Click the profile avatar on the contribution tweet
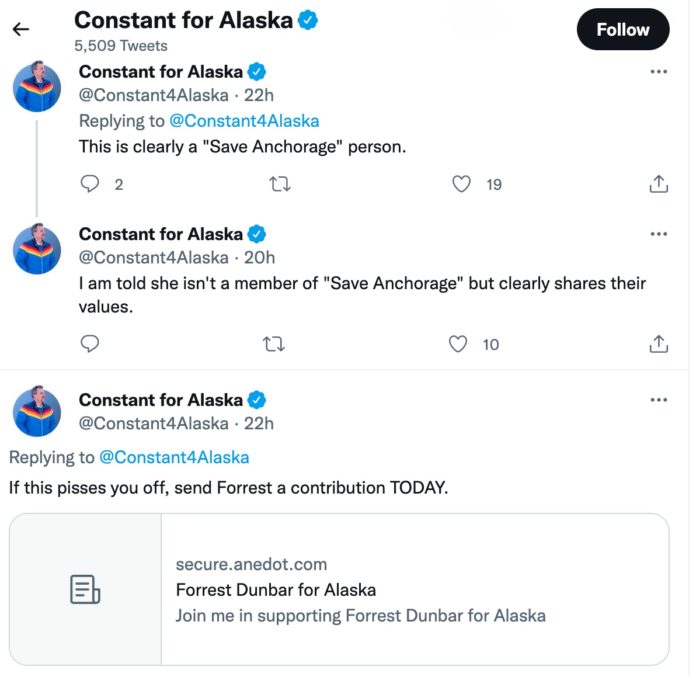 38,412
